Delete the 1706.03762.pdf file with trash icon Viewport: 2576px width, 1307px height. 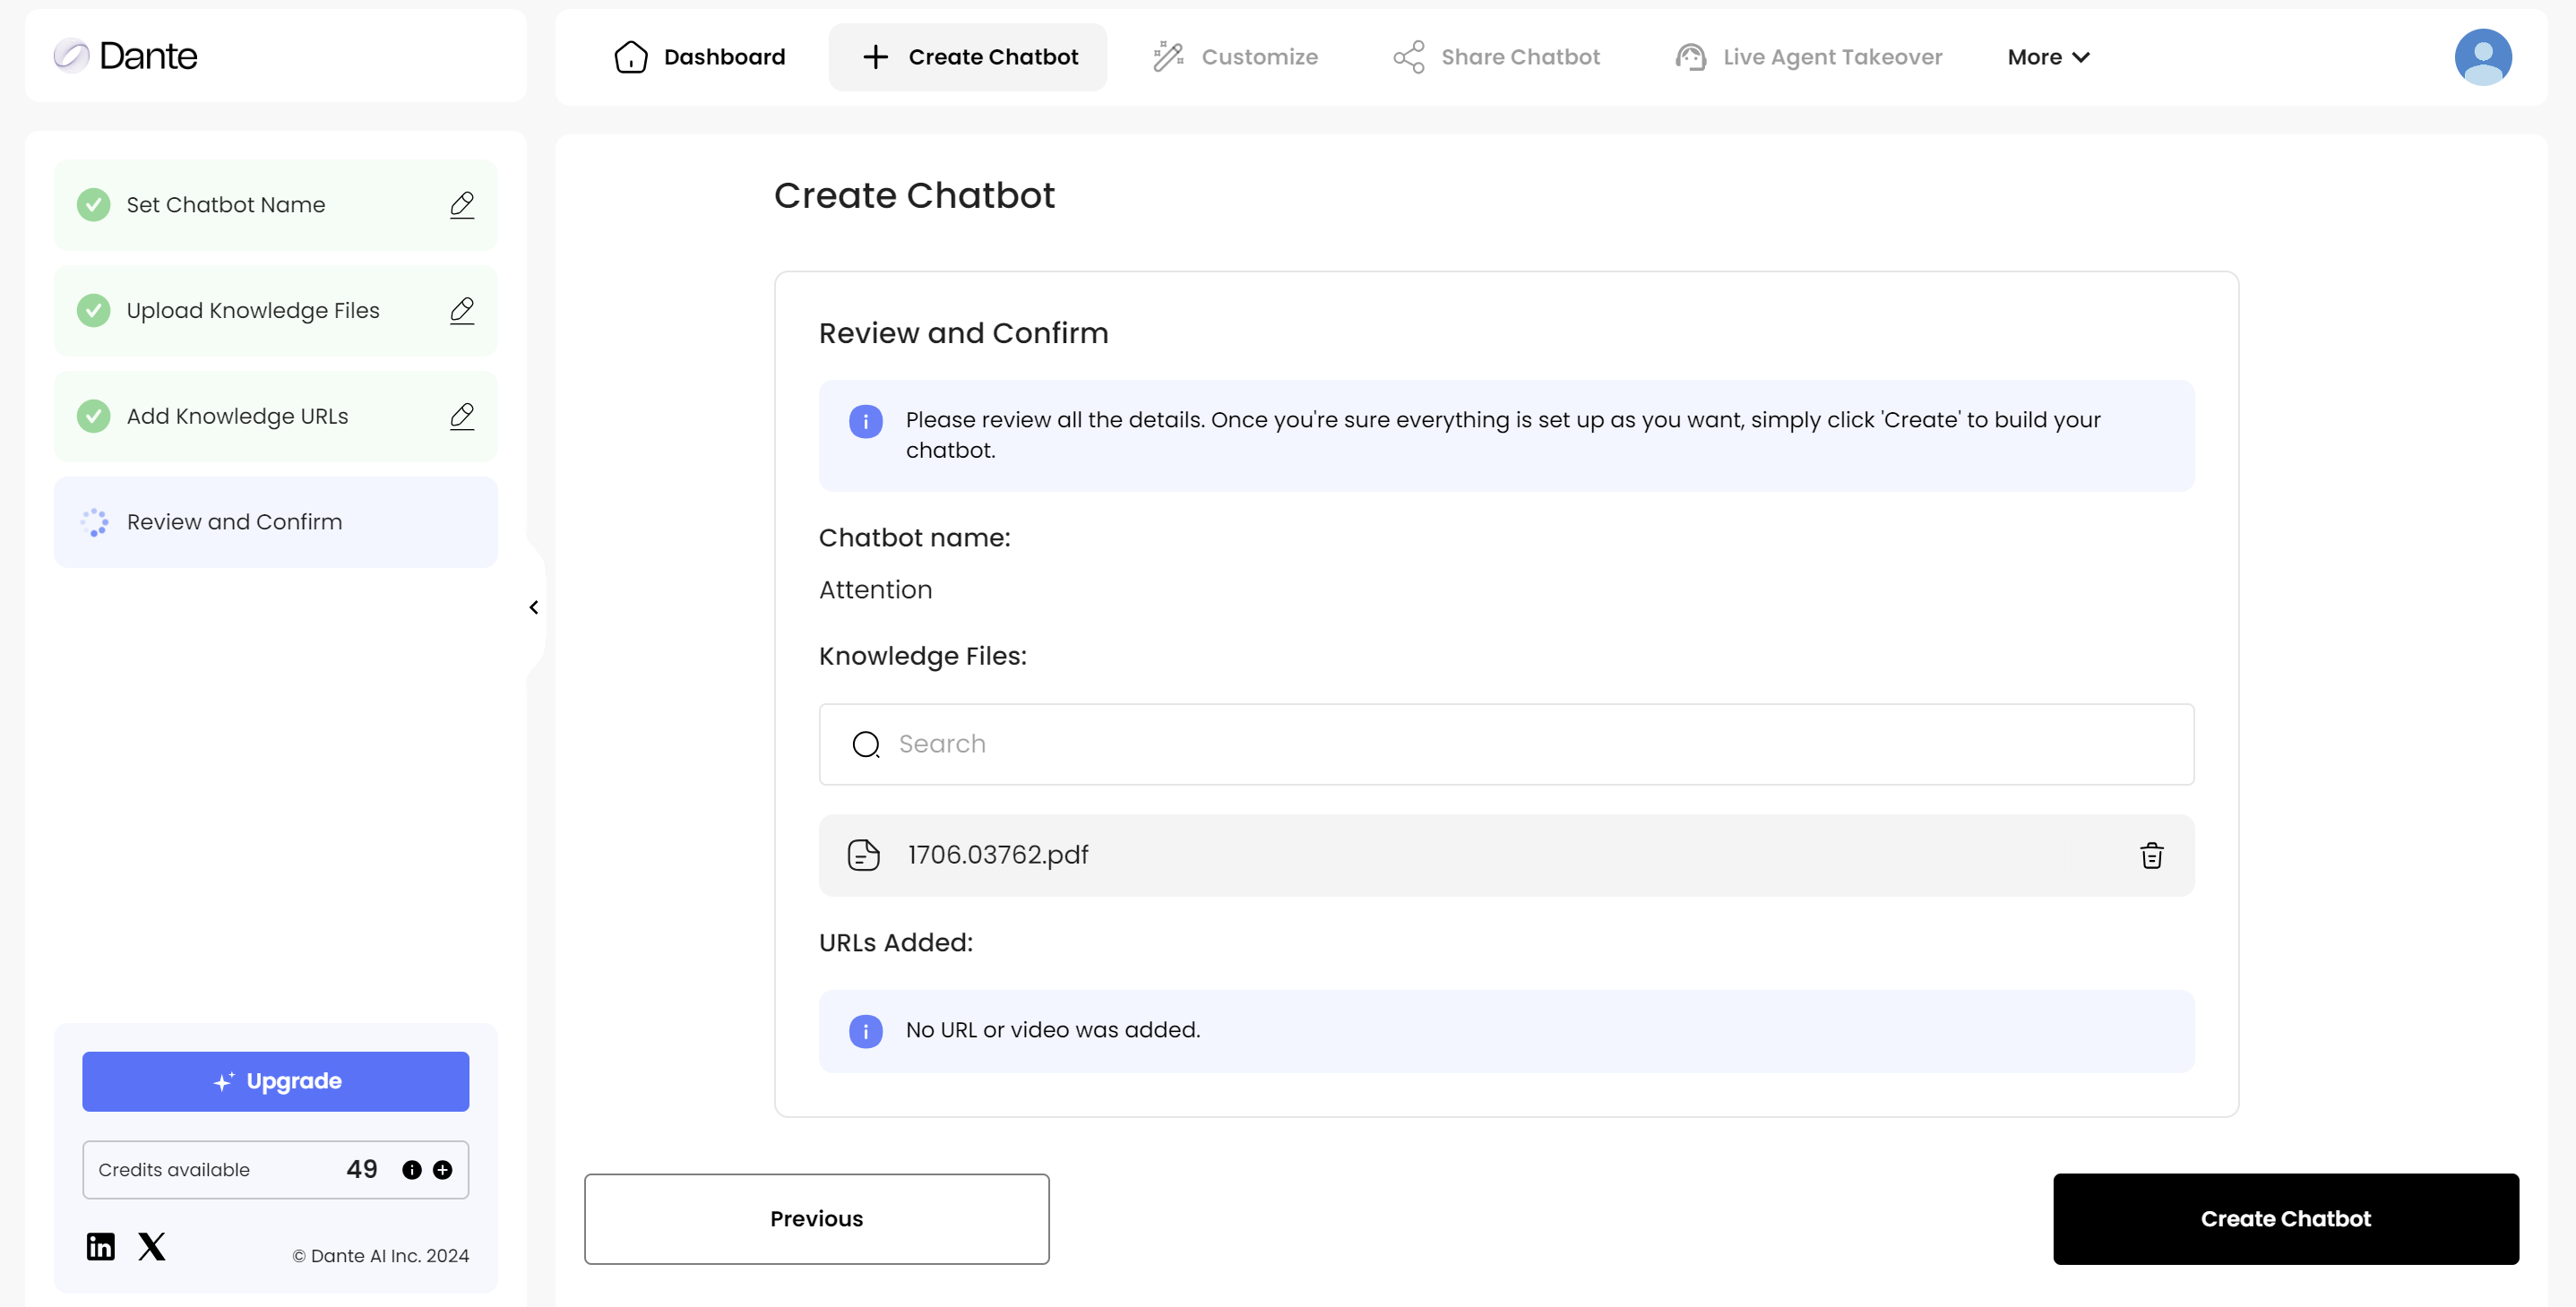coord(2151,856)
